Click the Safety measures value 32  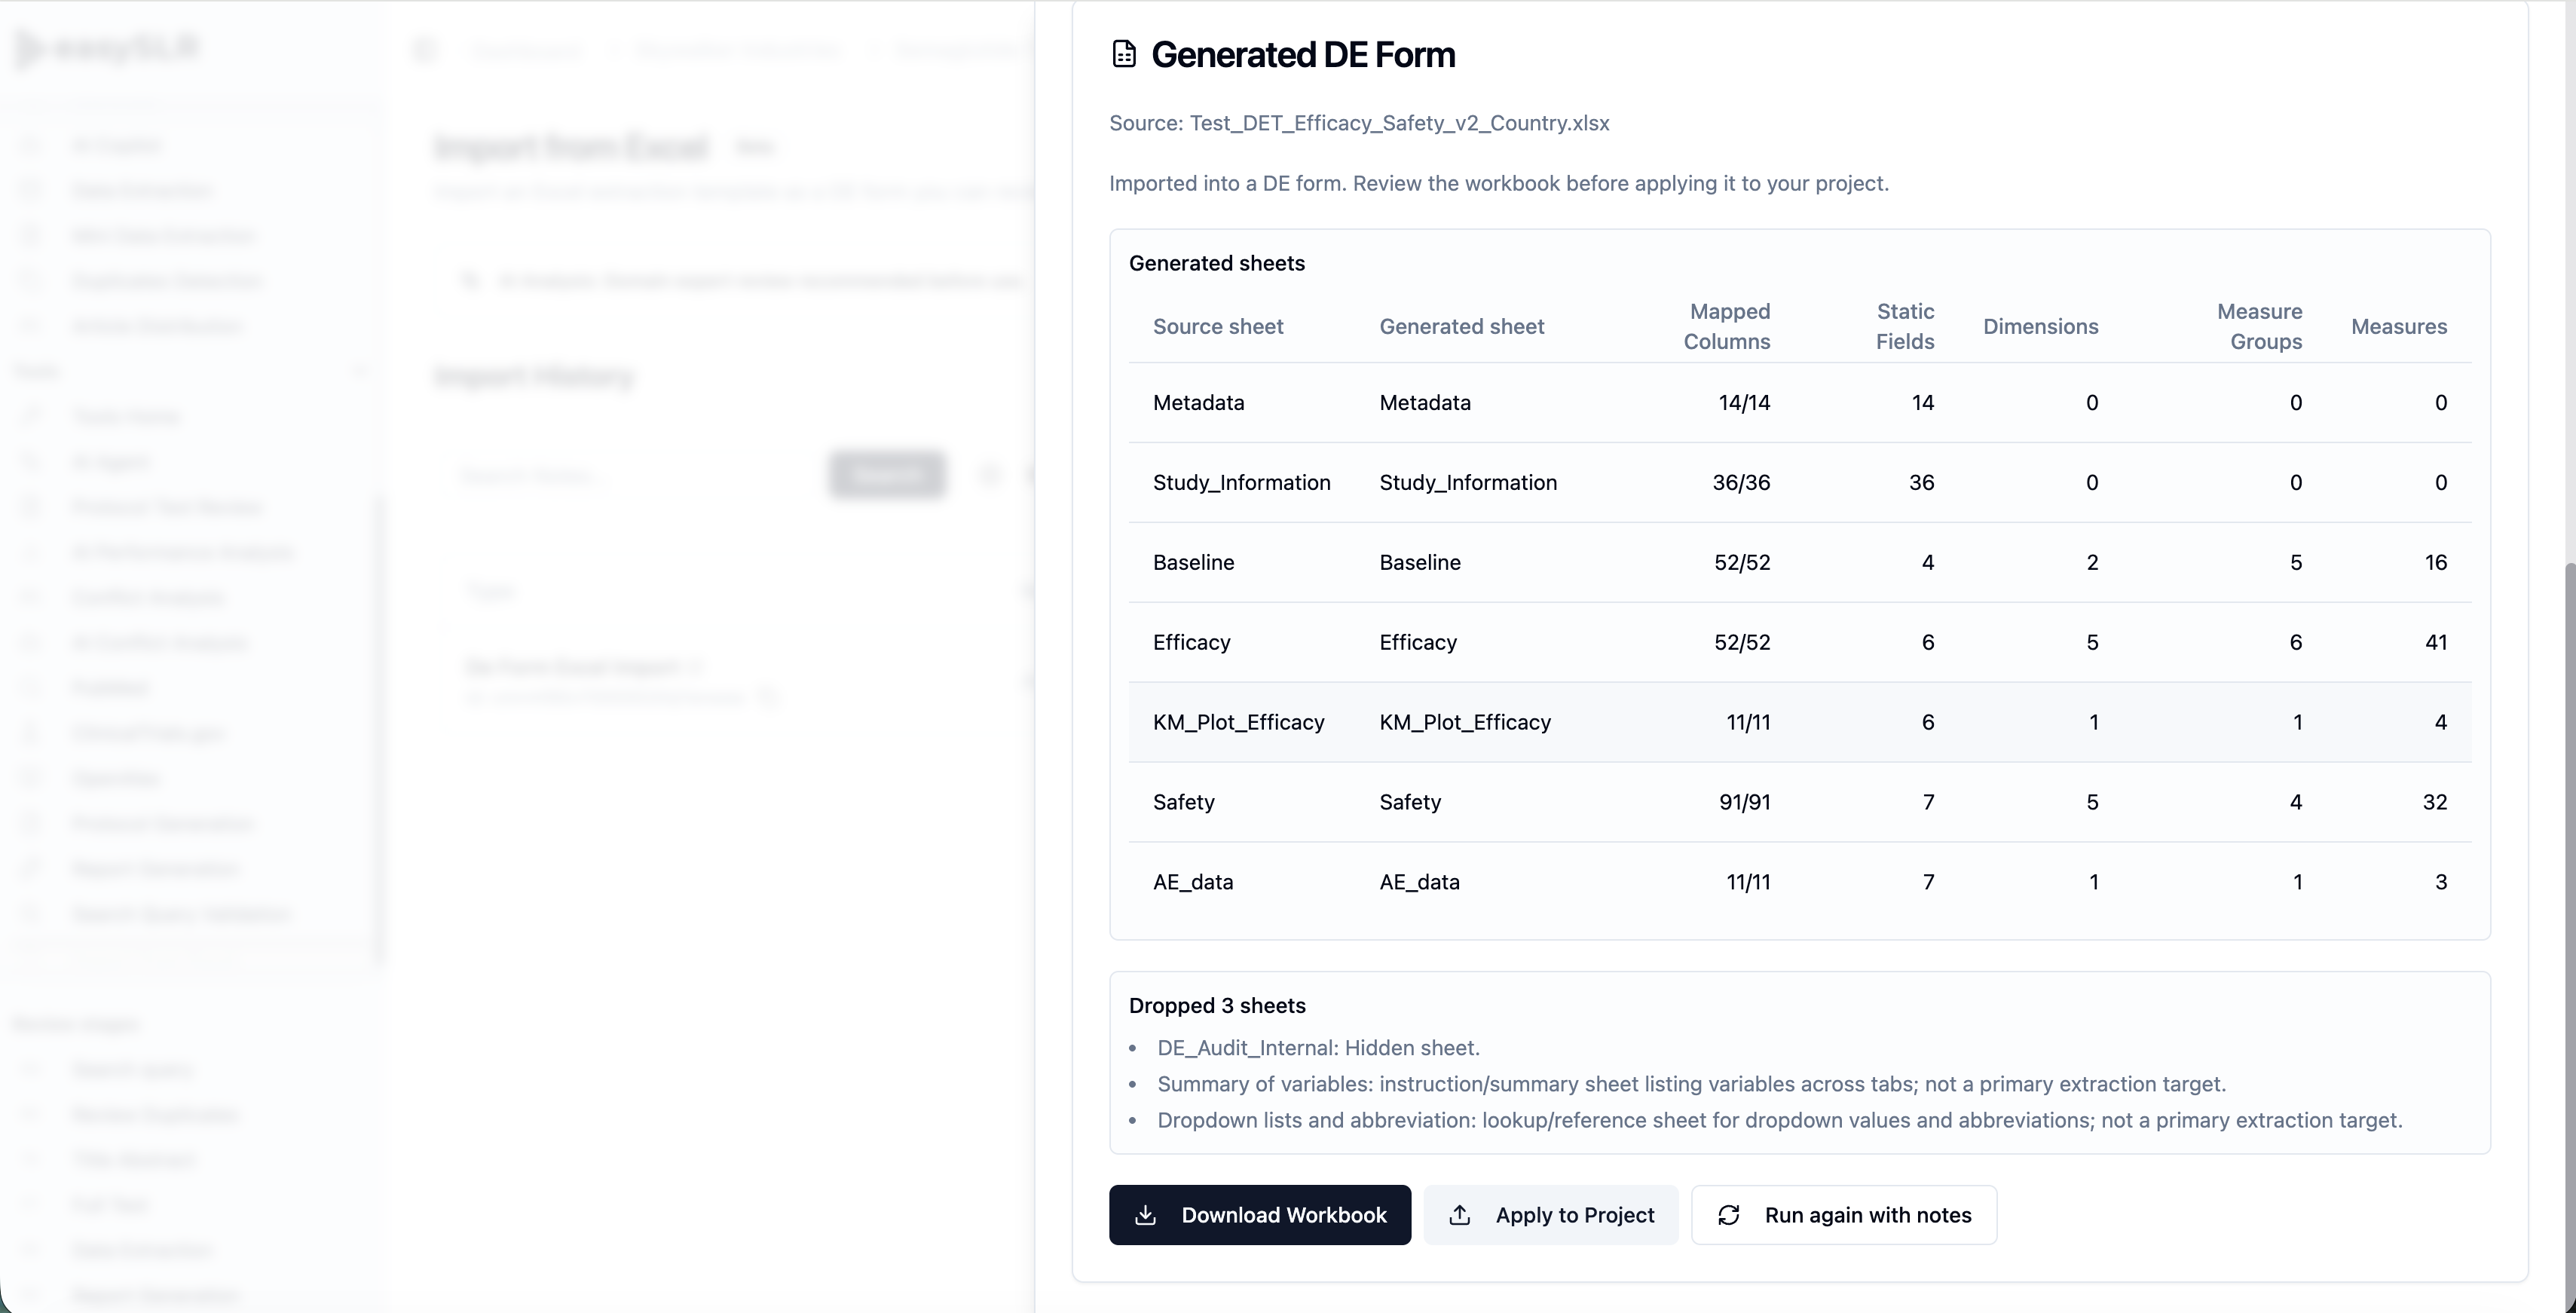pos(2435,802)
